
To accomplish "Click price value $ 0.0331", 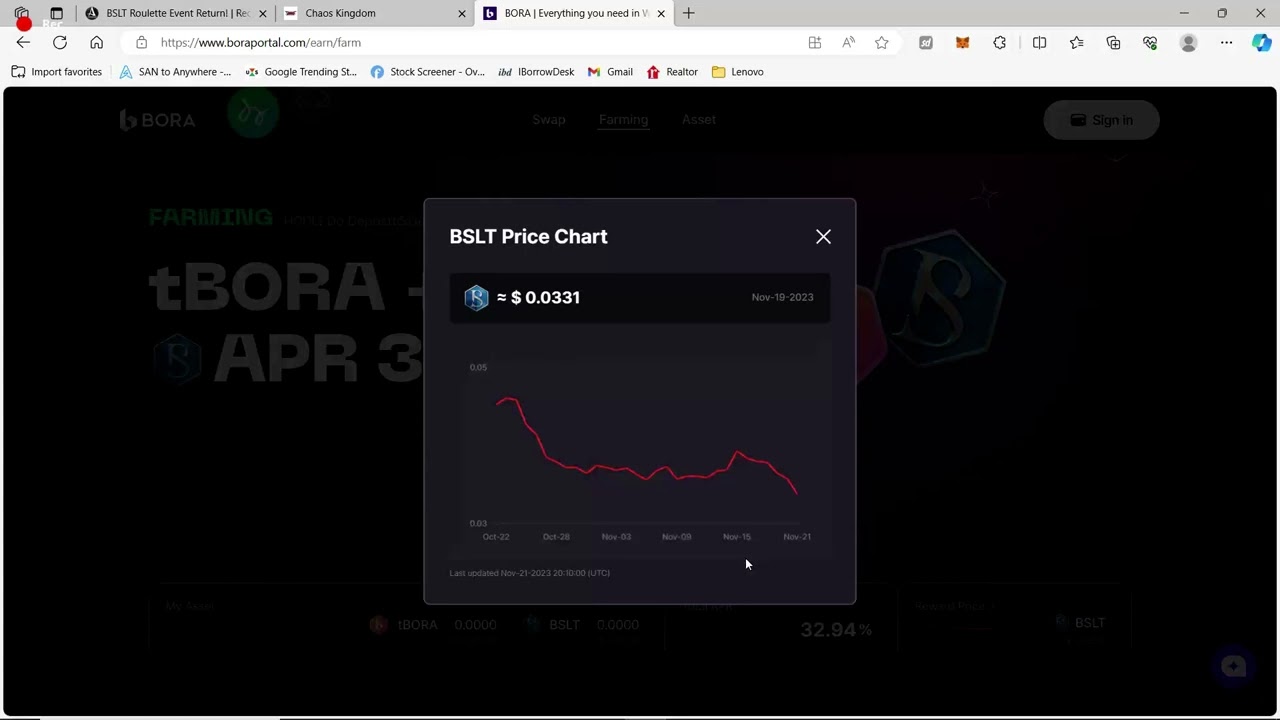I will (545, 297).
